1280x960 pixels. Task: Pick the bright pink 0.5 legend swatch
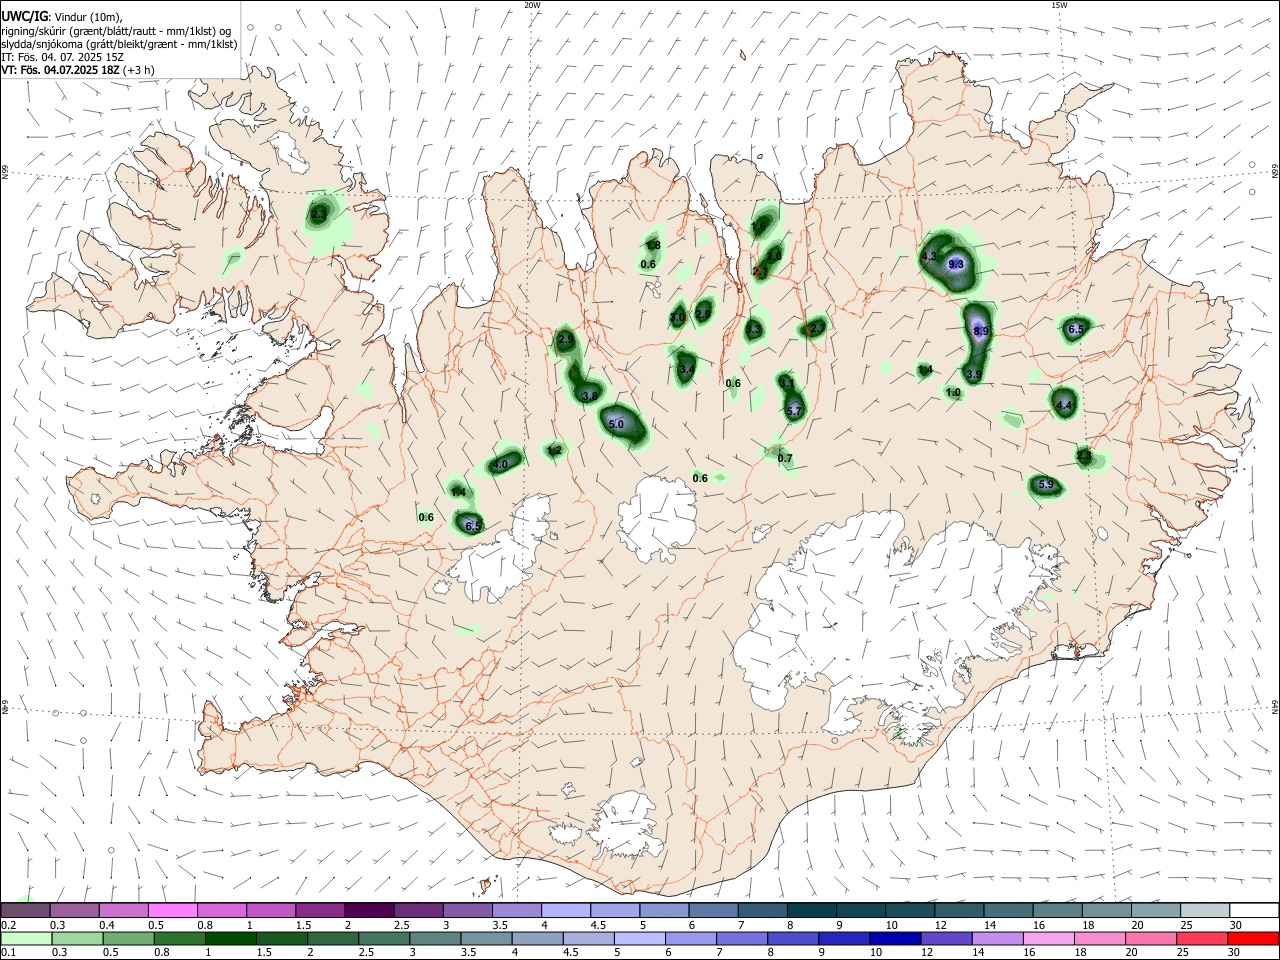click(172, 910)
